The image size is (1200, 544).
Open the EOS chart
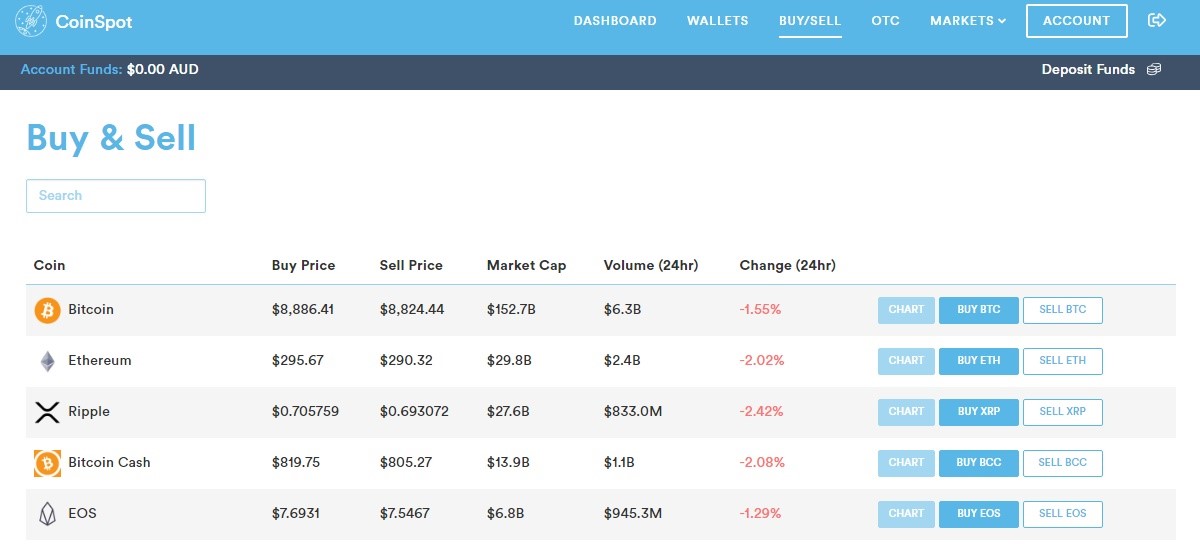(906, 514)
